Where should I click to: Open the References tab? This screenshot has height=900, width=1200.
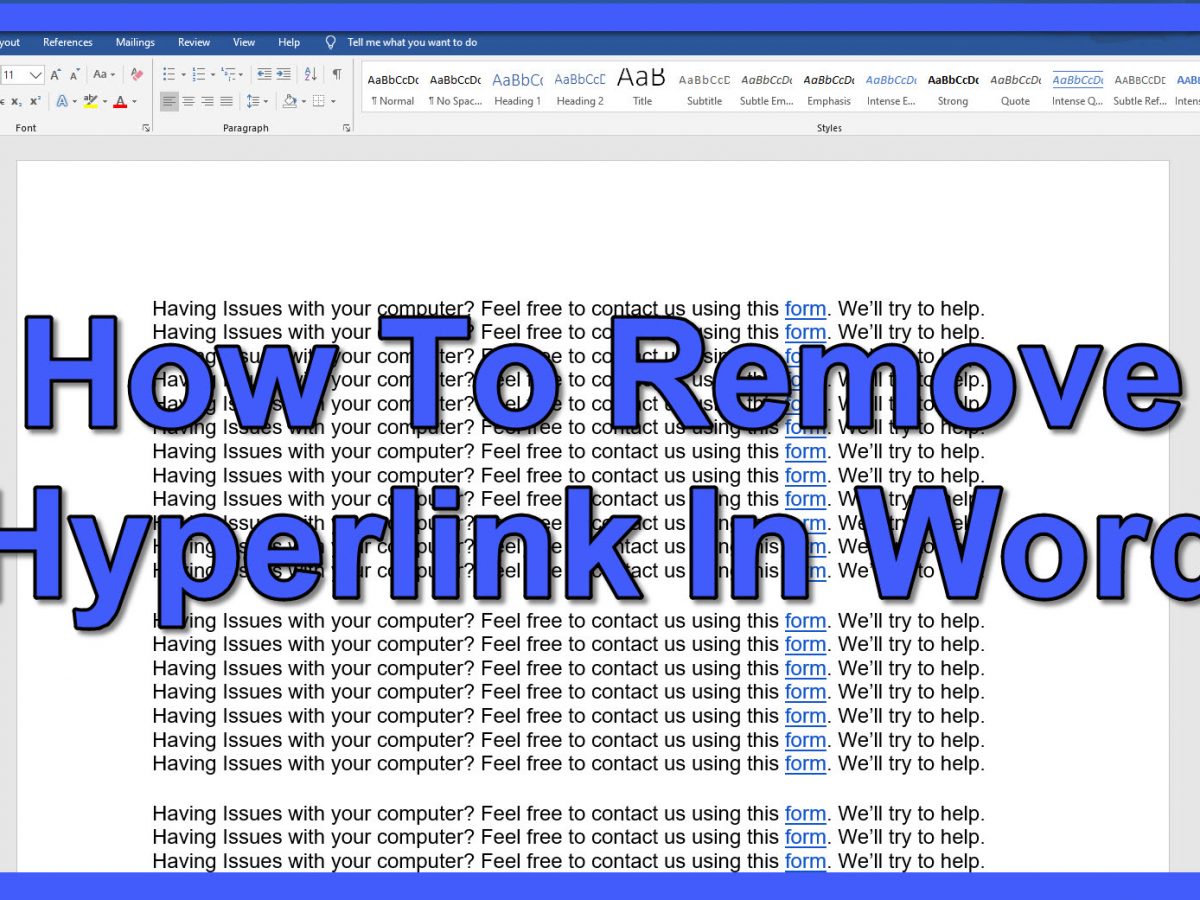[x=68, y=43]
